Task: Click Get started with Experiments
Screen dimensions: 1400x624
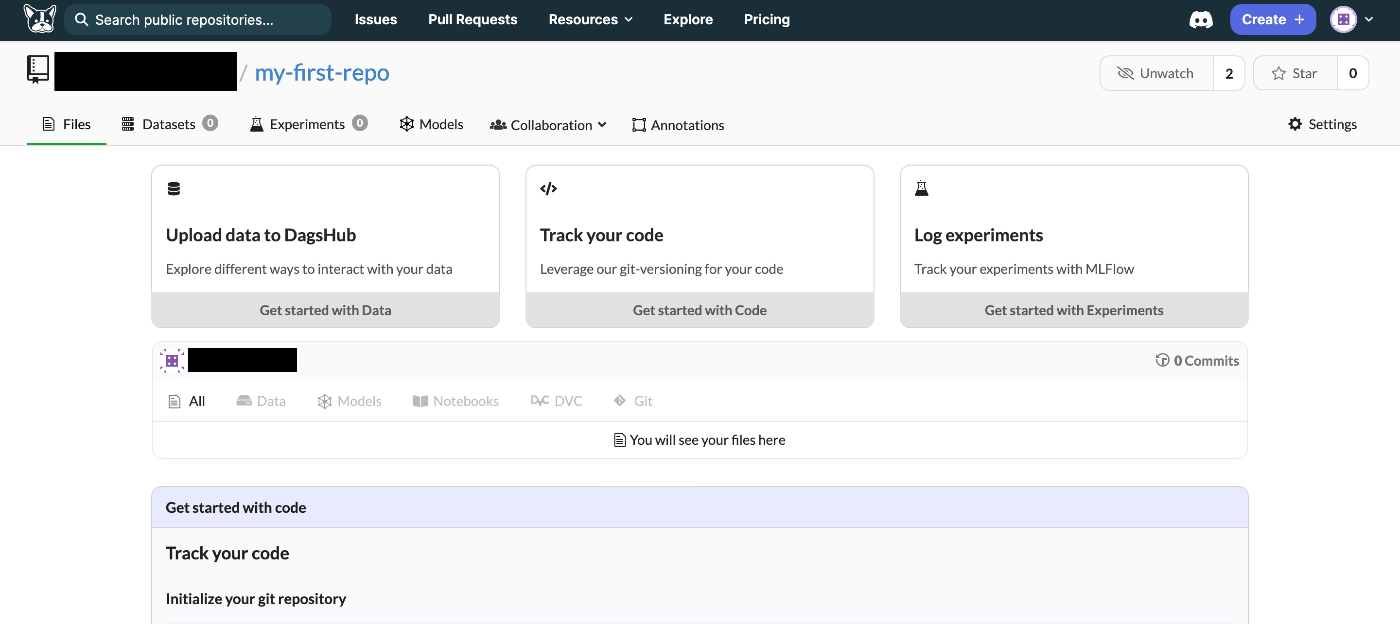Action: (x=1074, y=310)
